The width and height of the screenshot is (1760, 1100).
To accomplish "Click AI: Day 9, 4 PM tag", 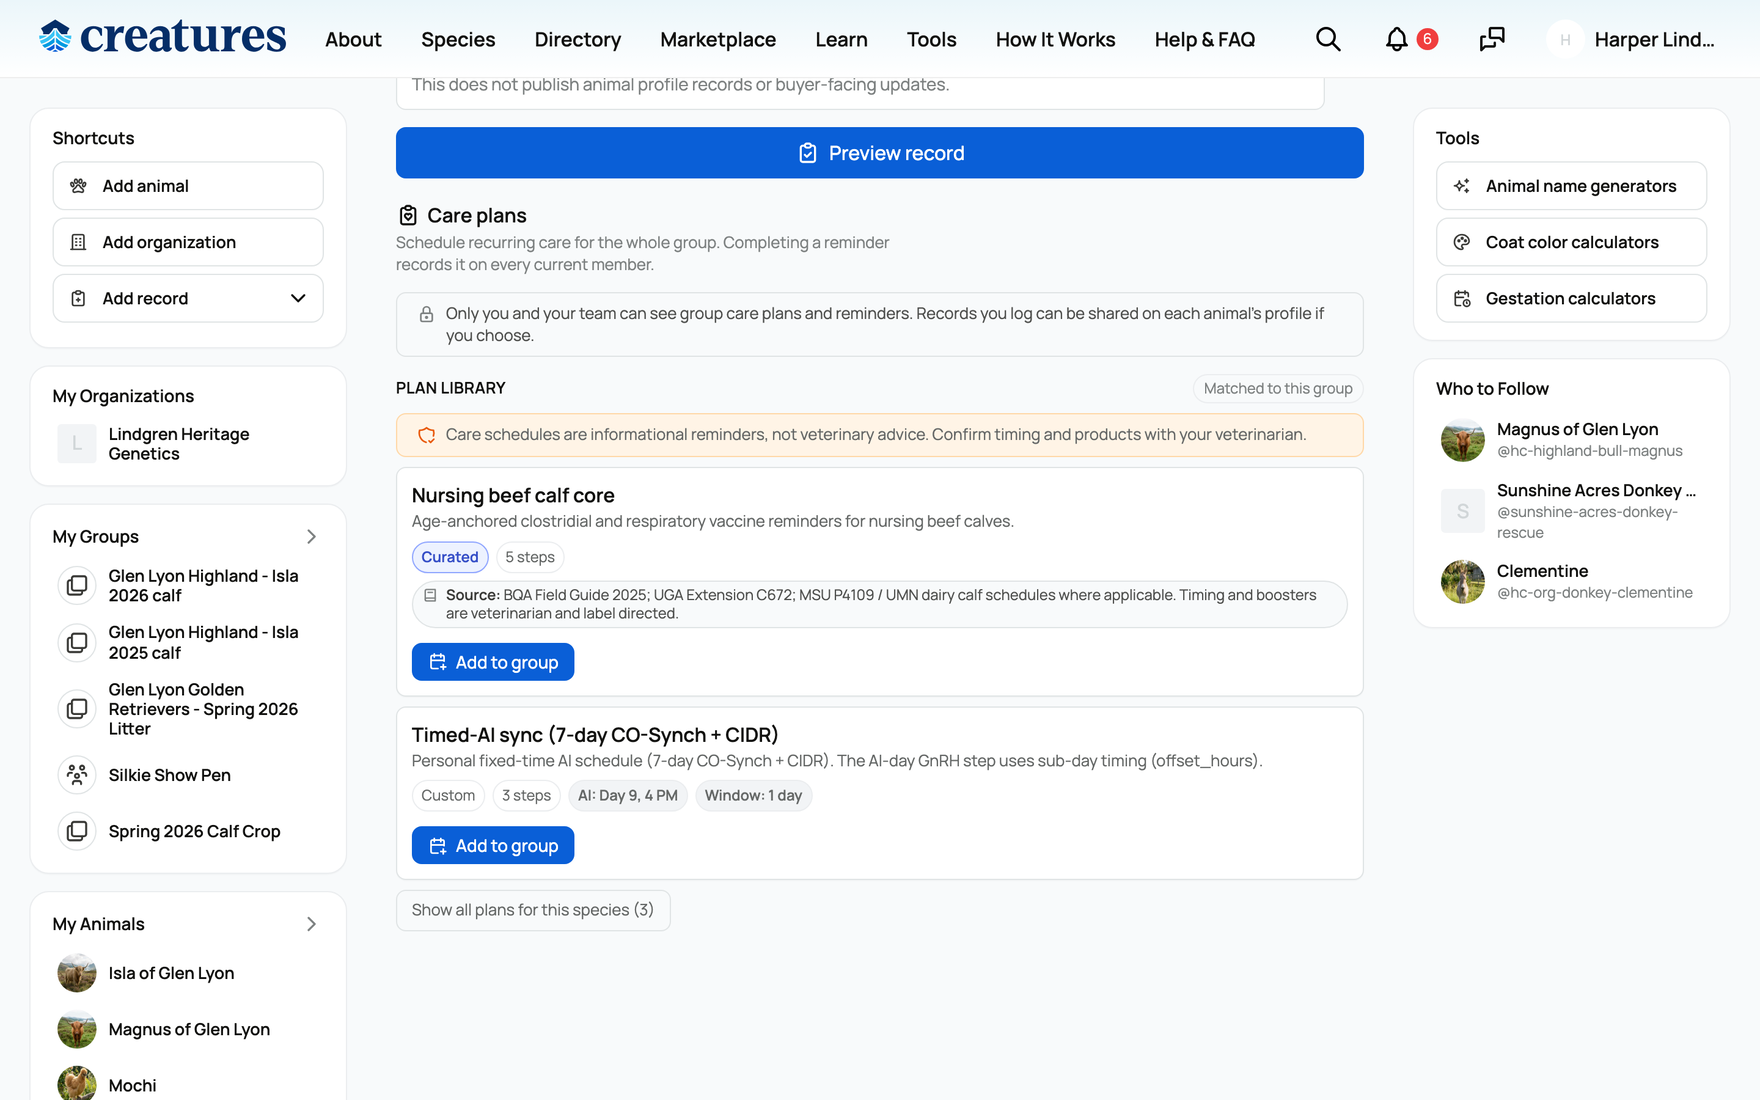I will pos(628,796).
